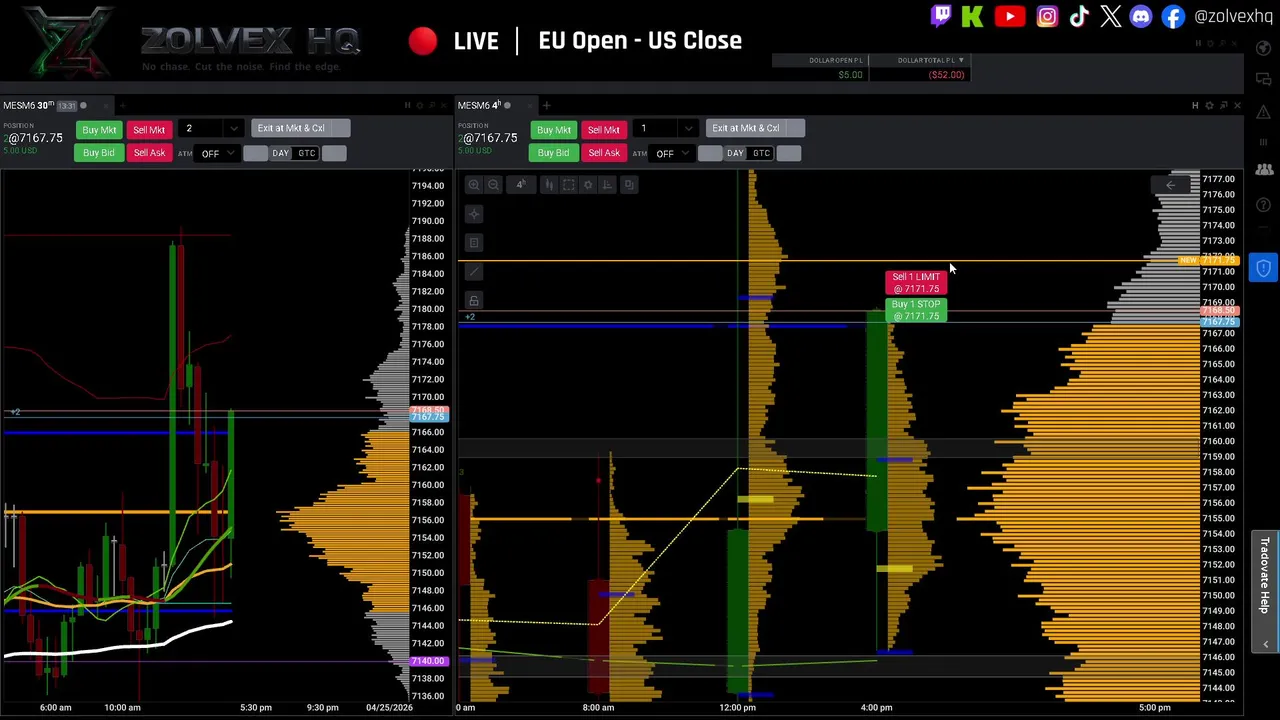The width and height of the screenshot is (1280, 720).
Task: Select GTC order duration on 30m chart
Action: 307,153
